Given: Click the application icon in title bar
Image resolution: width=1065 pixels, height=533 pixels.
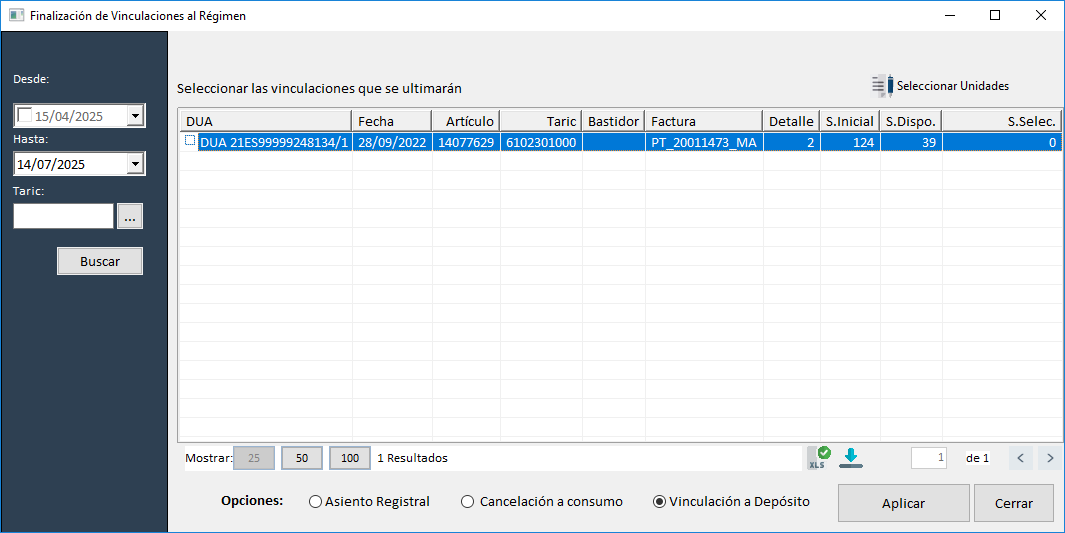Looking at the screenshot, I should pyautogui.click(x=16, y=16).
